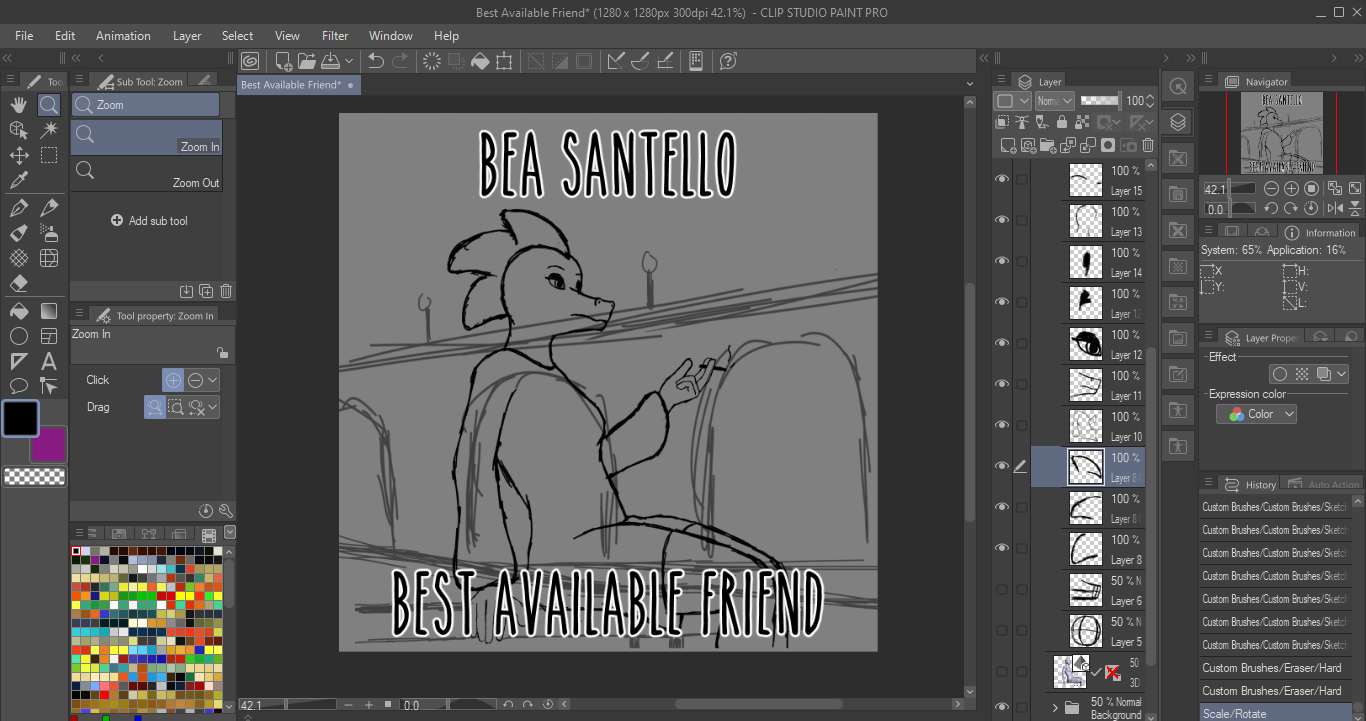Select the Text tool

(48, 361)
